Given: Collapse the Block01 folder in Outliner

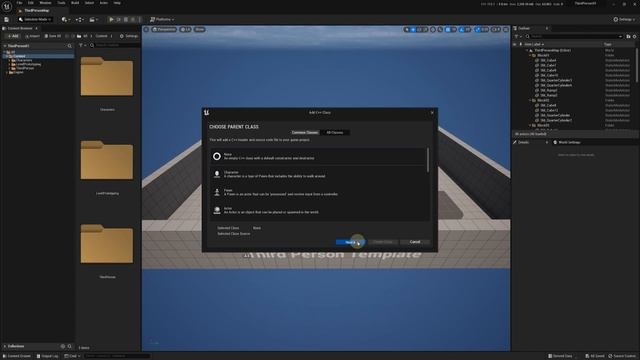Looking at the screenshot, I should coord(530,55).
